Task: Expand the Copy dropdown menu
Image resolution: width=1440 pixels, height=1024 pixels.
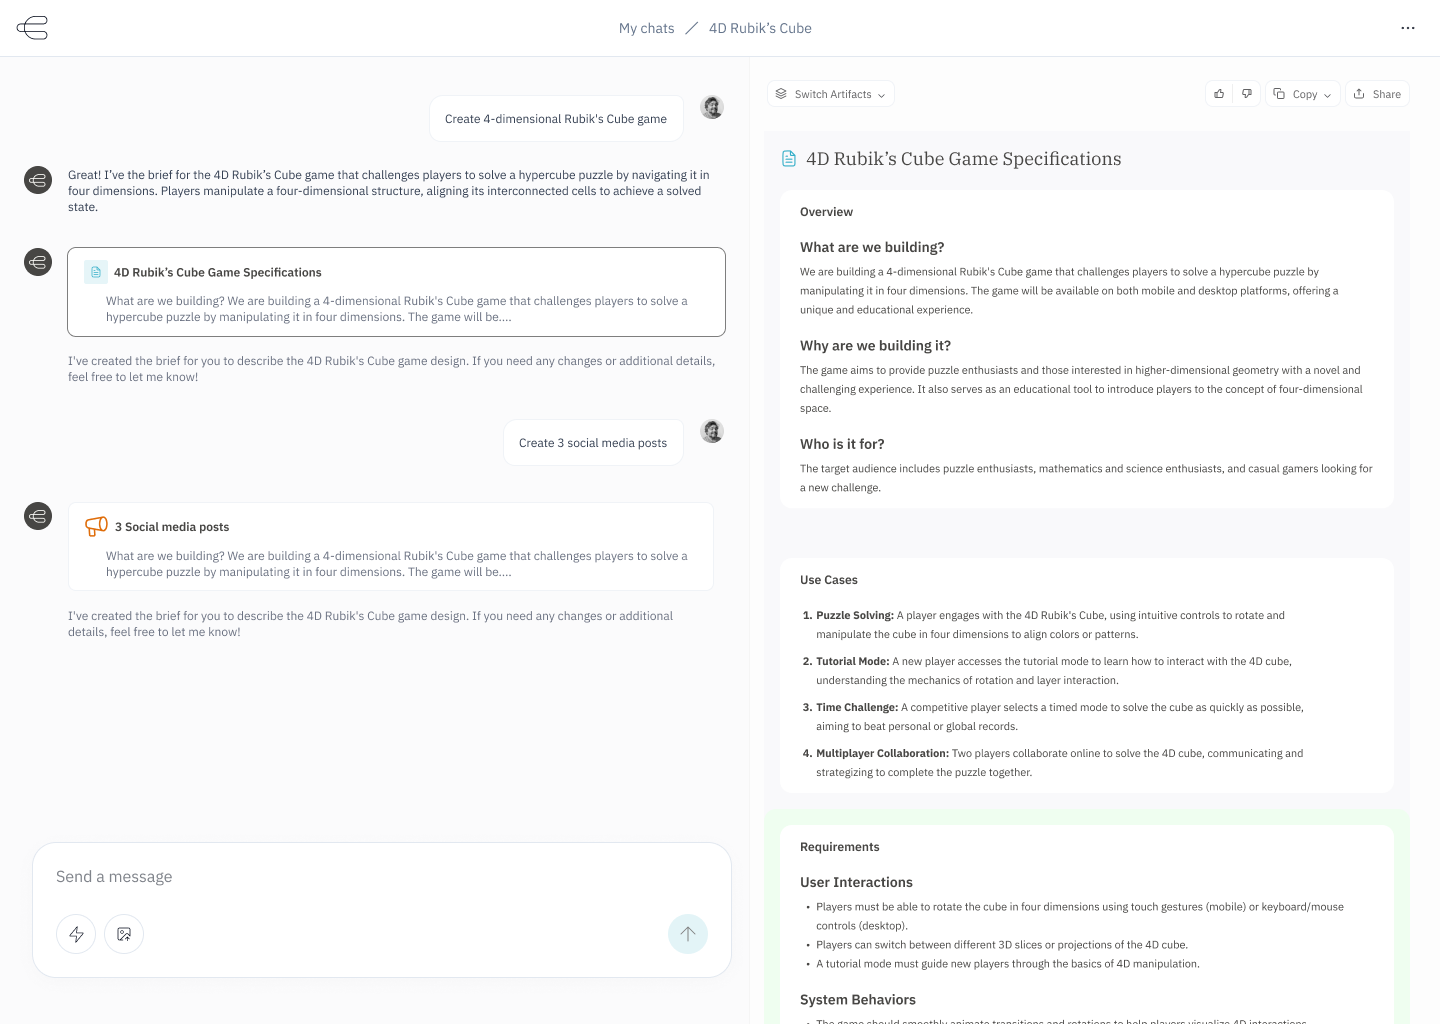Action: (x=1302, y=94)
